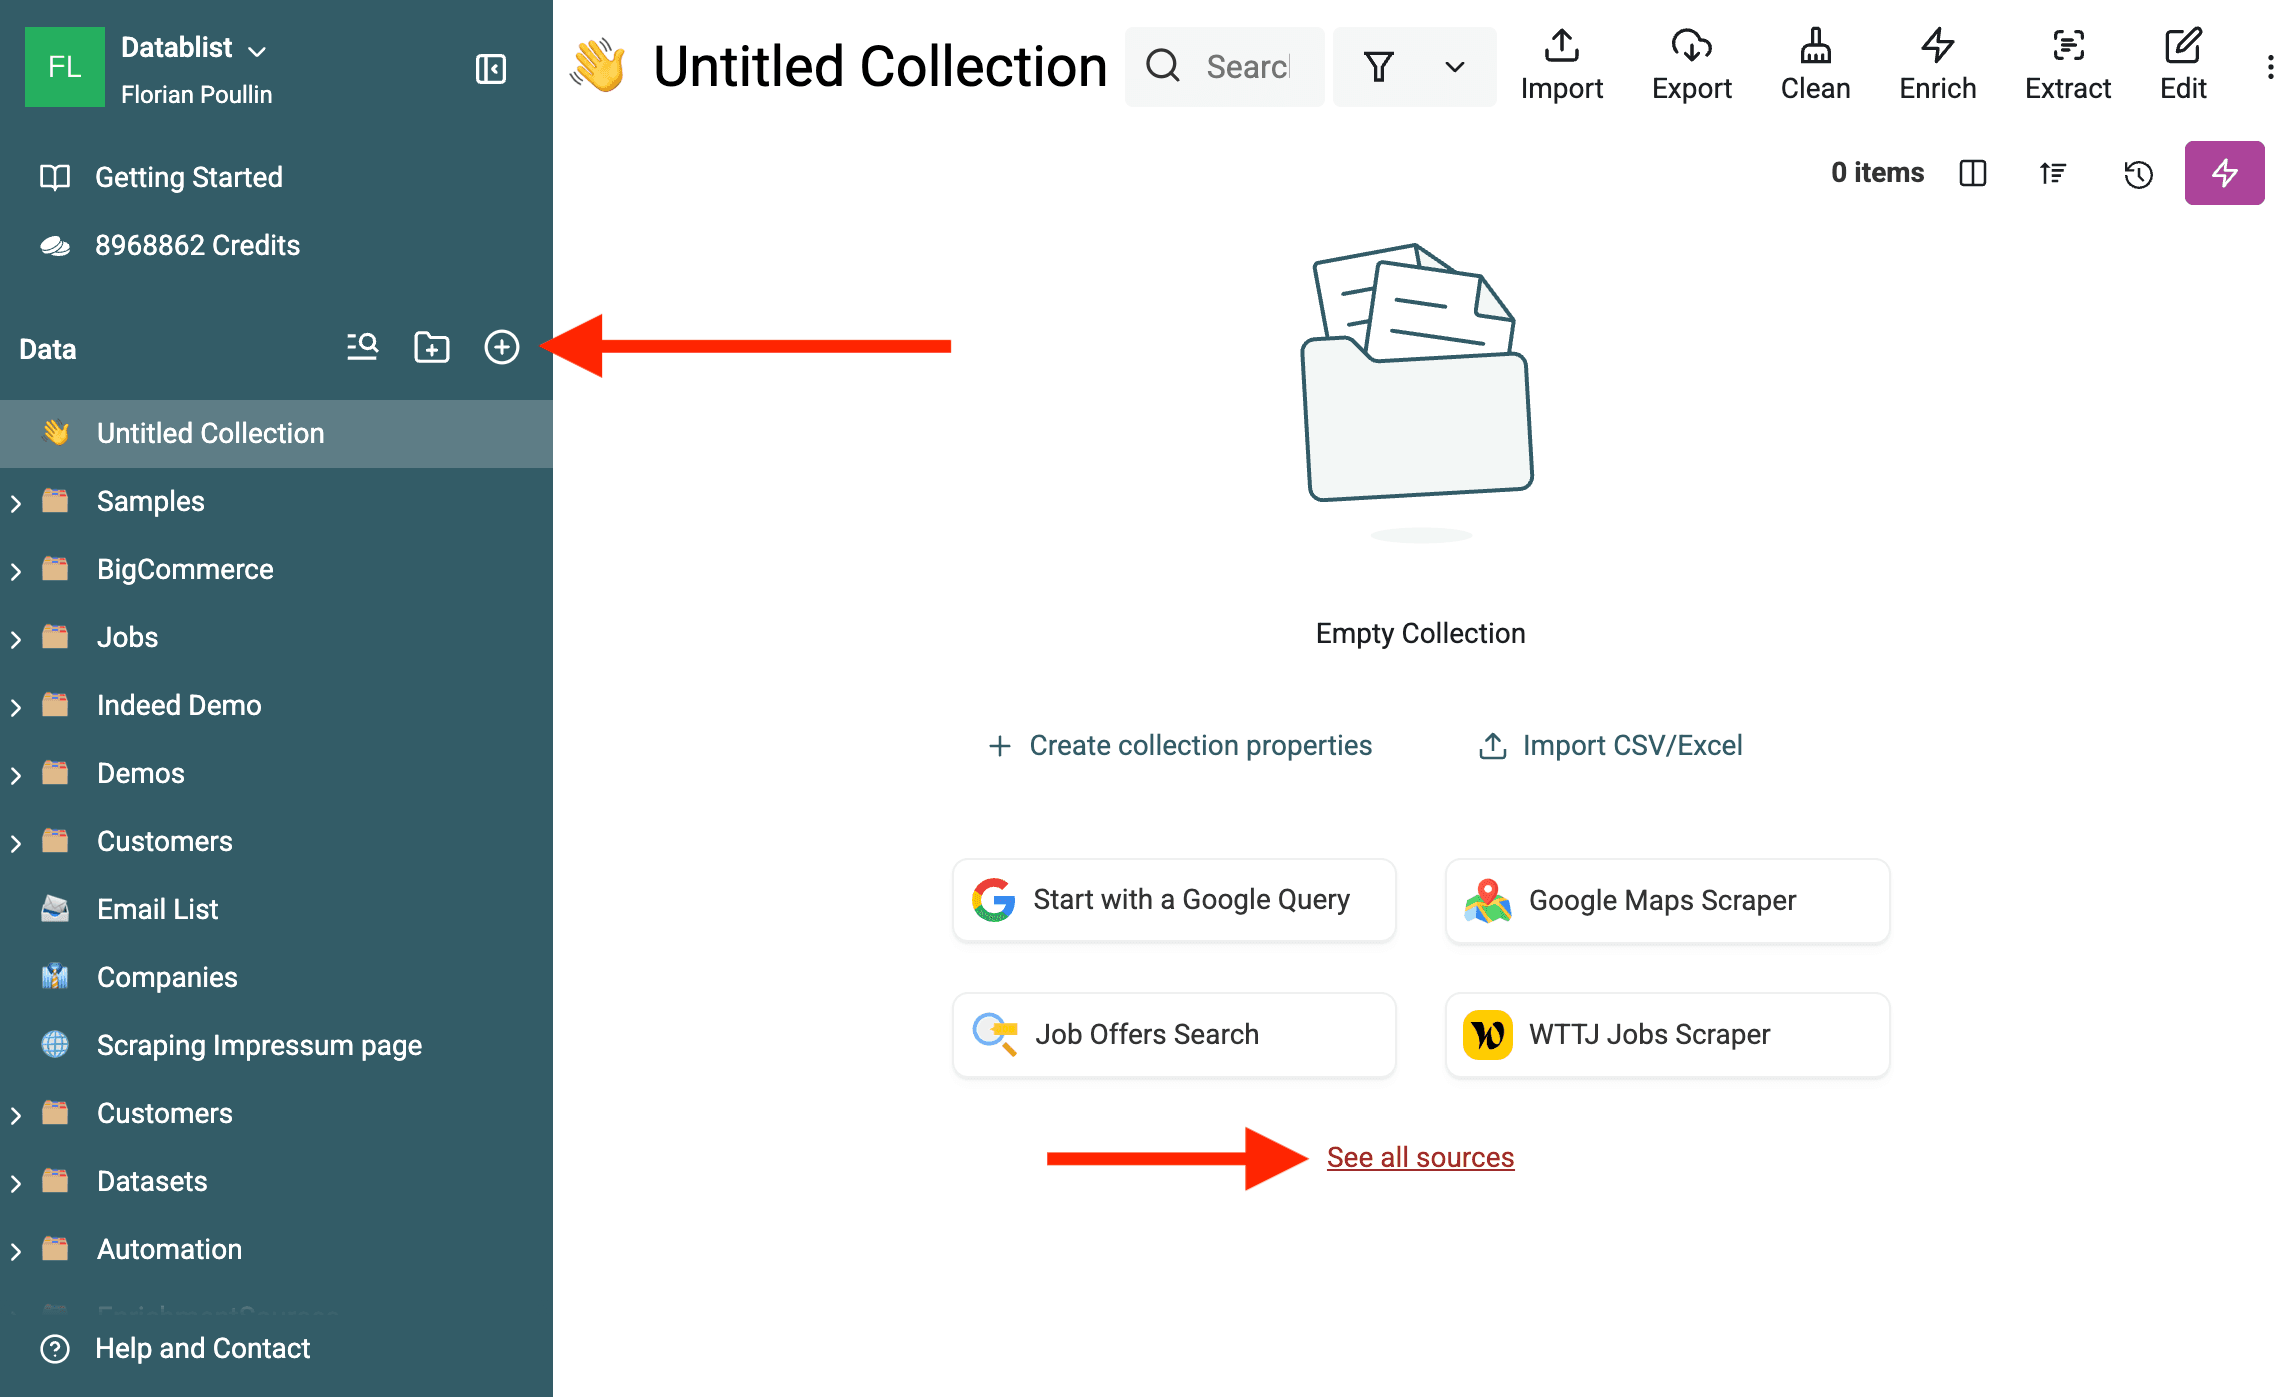
Task: Expand the Samples folder
Action: [x=16, y=502]
